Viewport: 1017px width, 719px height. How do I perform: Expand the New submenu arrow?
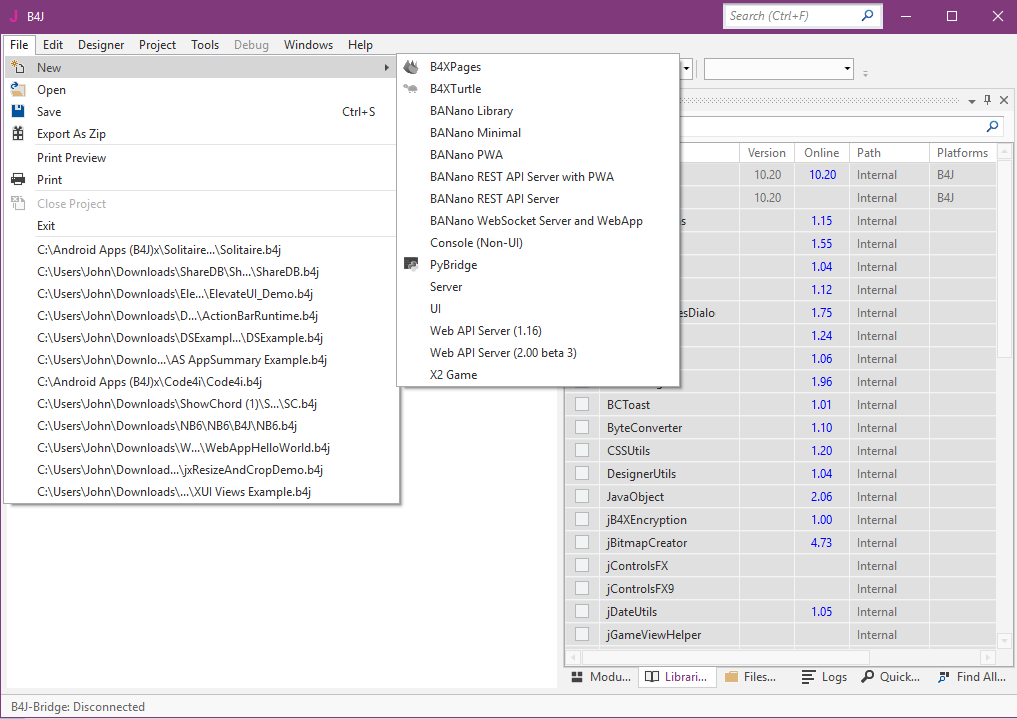387,67
